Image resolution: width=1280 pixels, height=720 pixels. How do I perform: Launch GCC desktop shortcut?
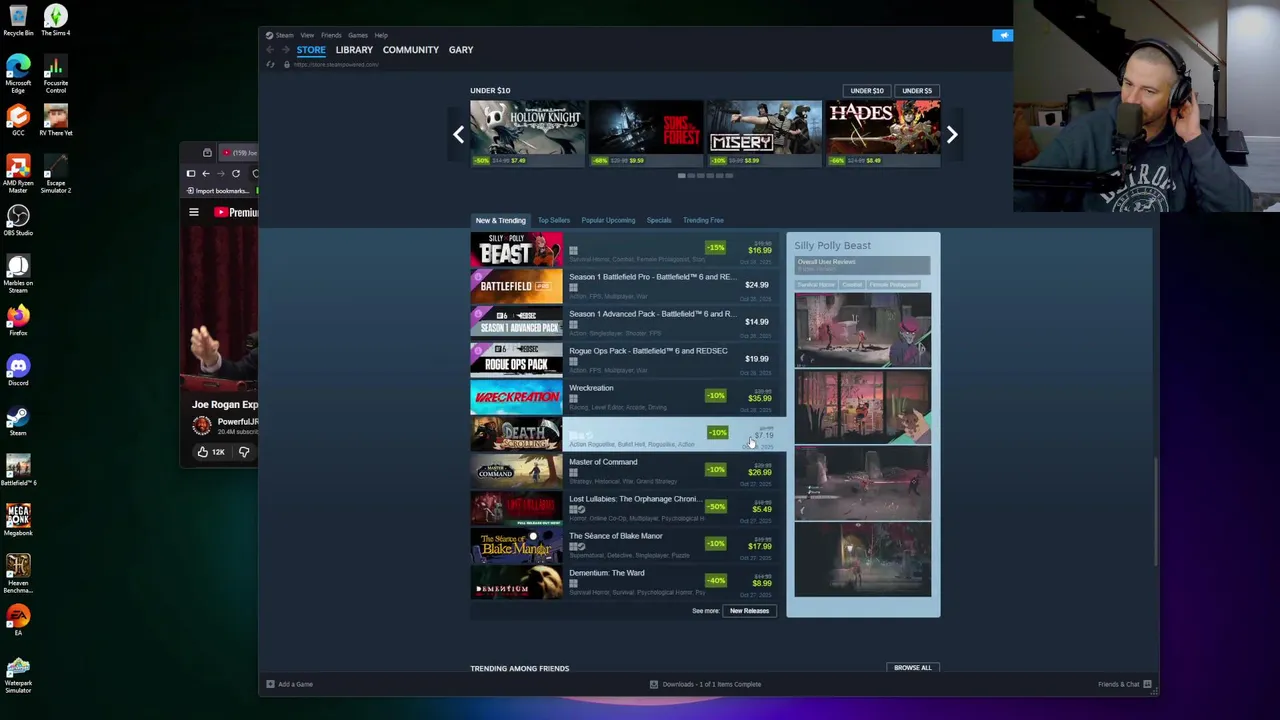point(18,120)
